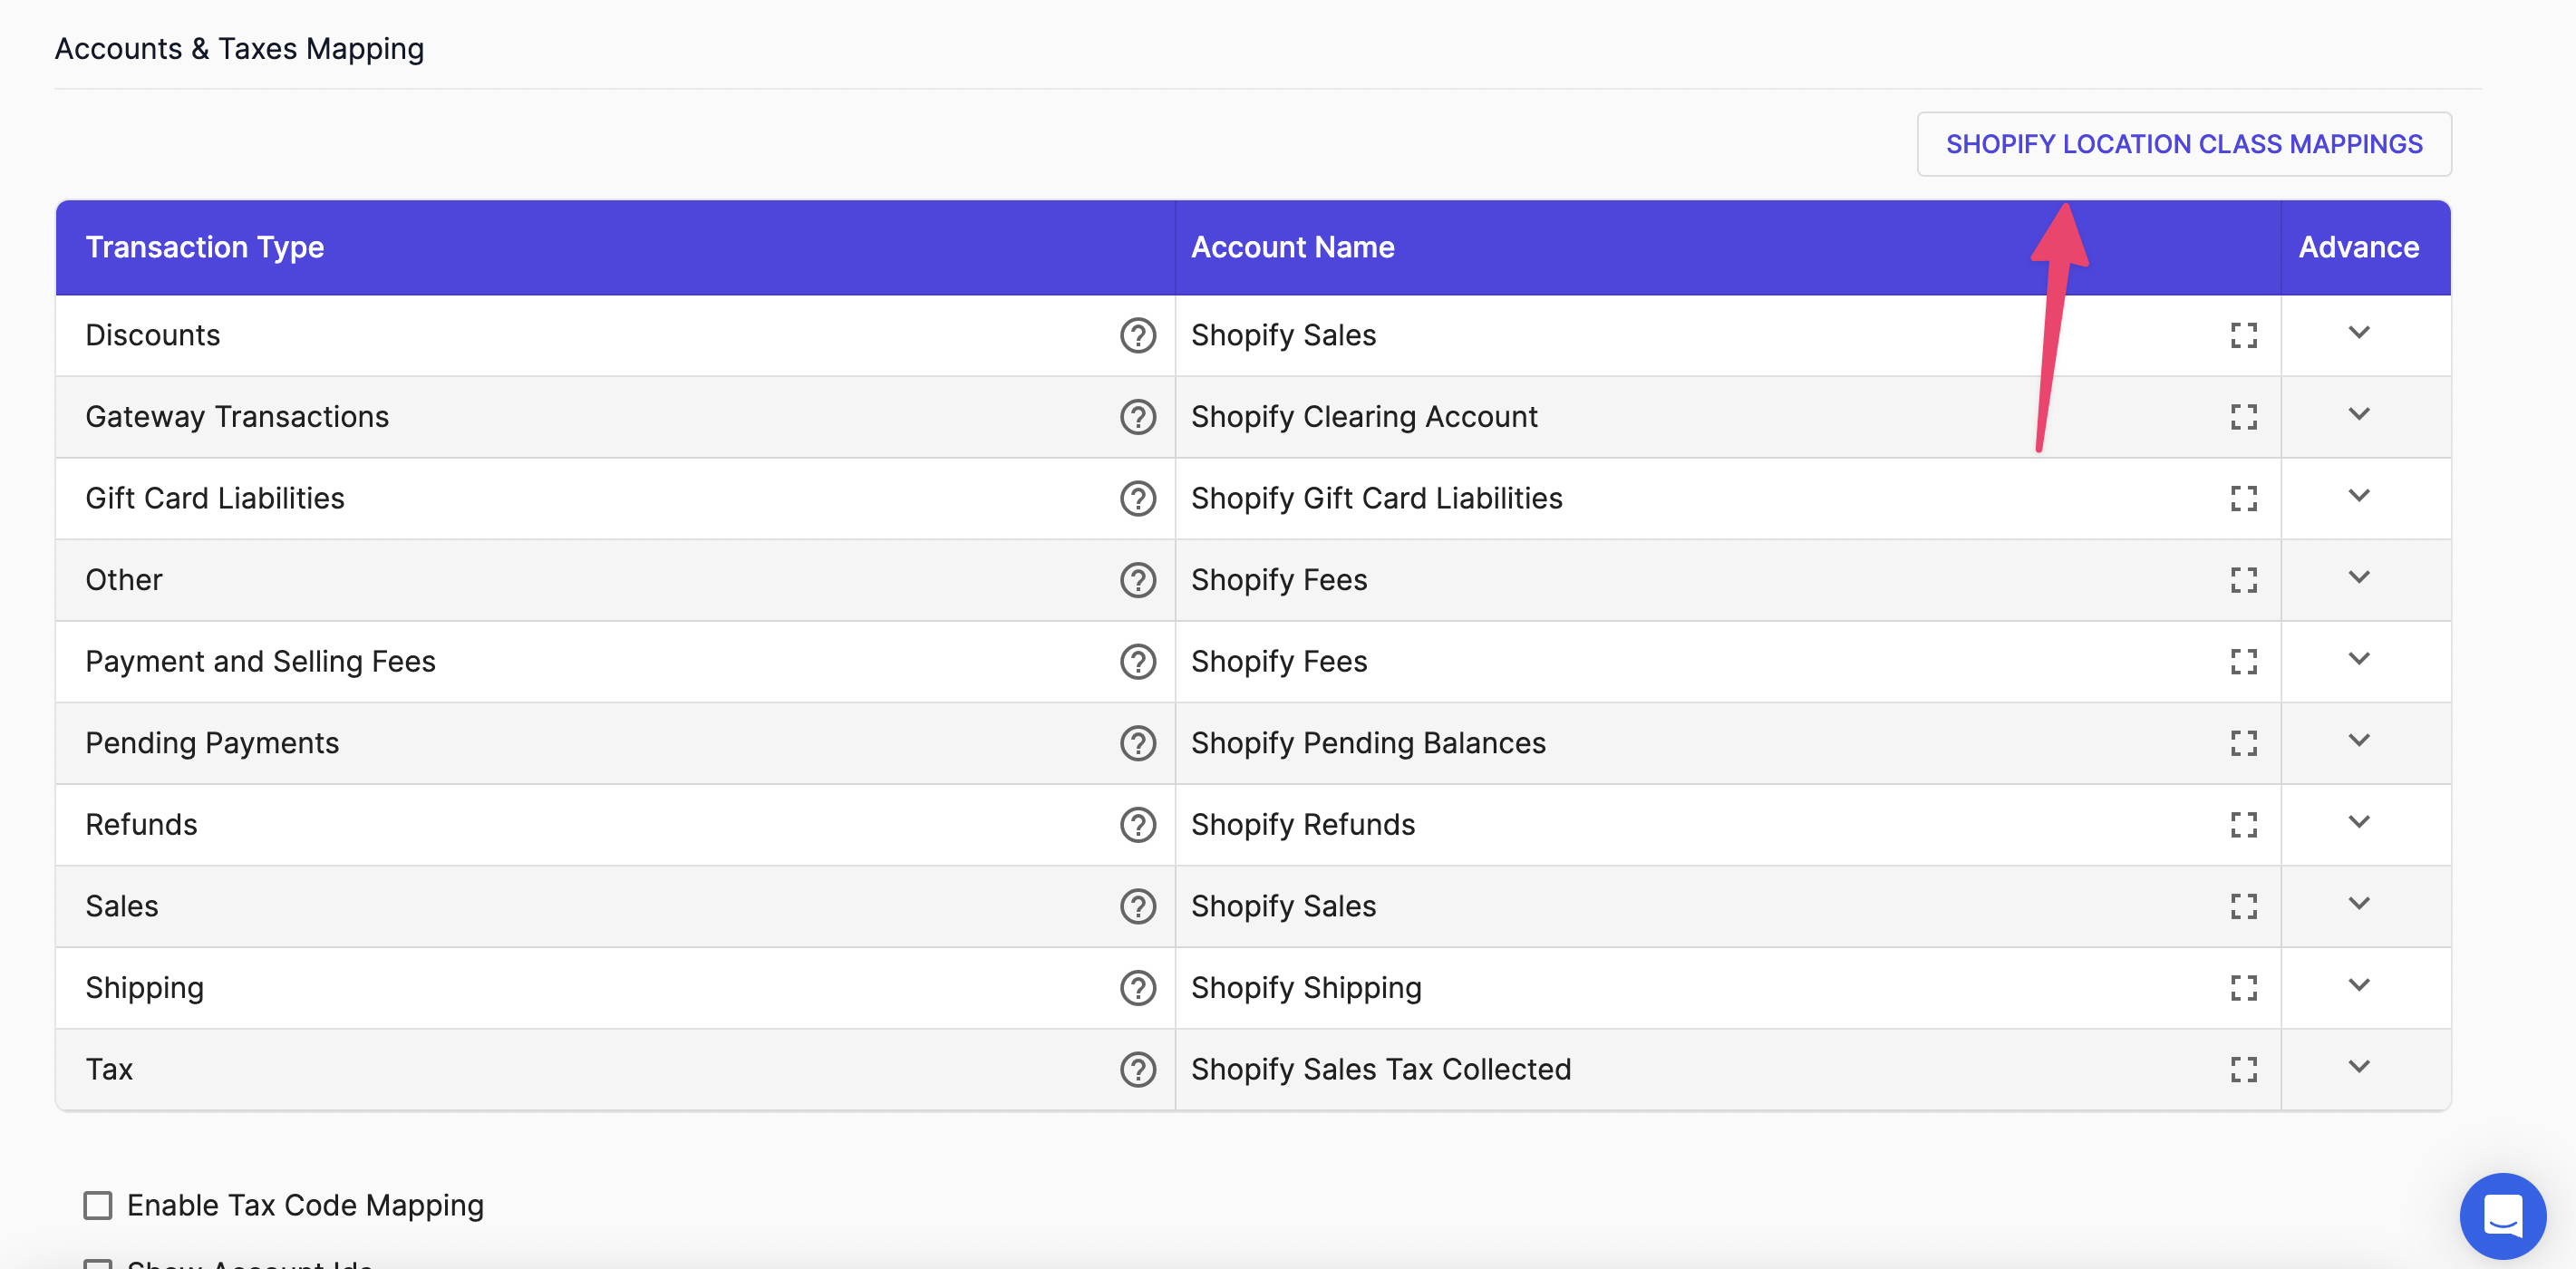The height and width of the screenshot is (1269, 2576).
Task: Click the Pending Payments label
Action: click(212, 743)
